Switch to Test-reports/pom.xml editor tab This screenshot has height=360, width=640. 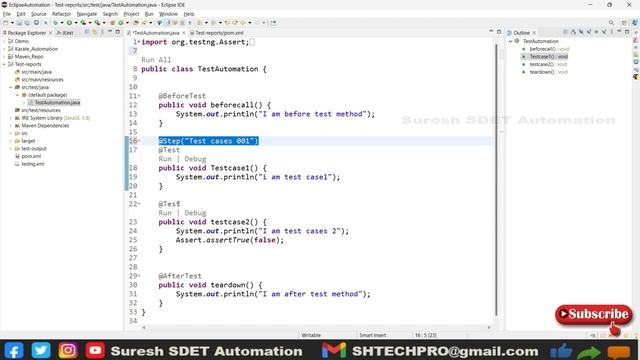[216, 33]
